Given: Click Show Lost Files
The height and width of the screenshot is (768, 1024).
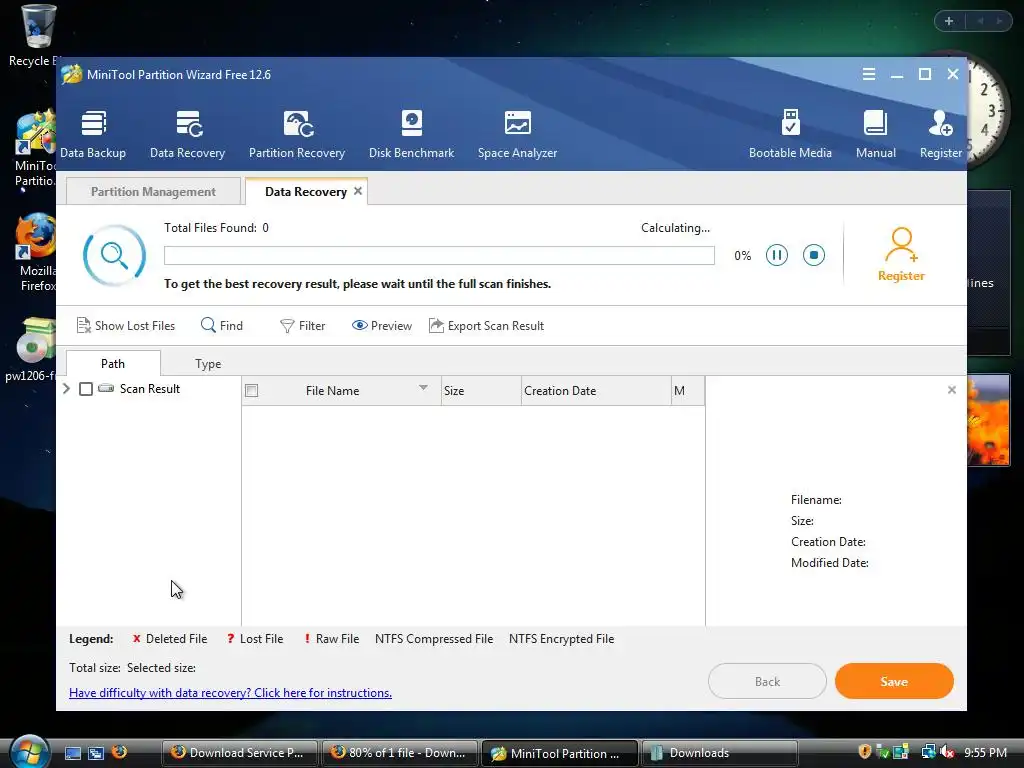Looking at the screenshot, I should (126, 325).
